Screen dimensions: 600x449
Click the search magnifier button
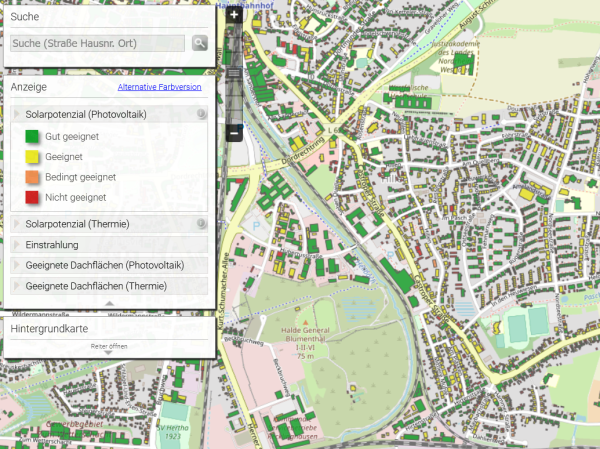coord(200,43)
